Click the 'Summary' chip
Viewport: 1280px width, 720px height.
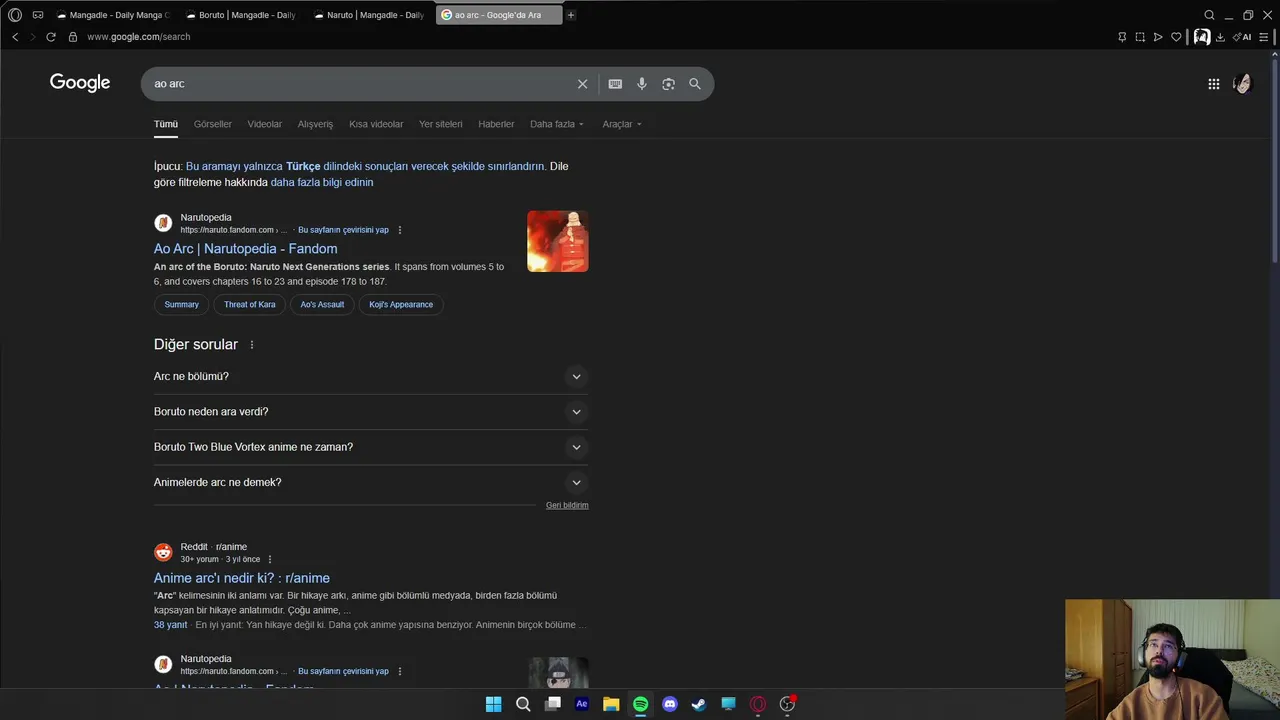(182, 305)
